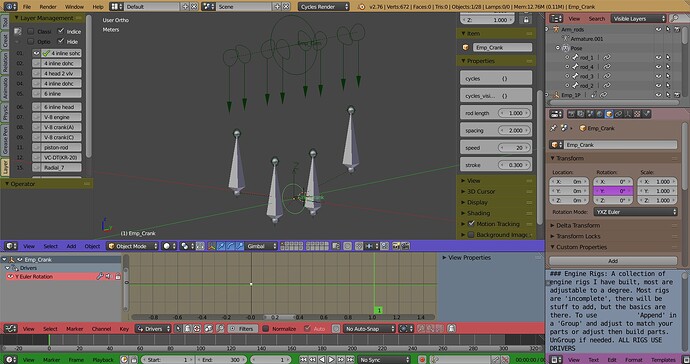The height and width of the screenshot is (364, 690).
Task: Click the pivot point selector icon
Action: point(187,246)
